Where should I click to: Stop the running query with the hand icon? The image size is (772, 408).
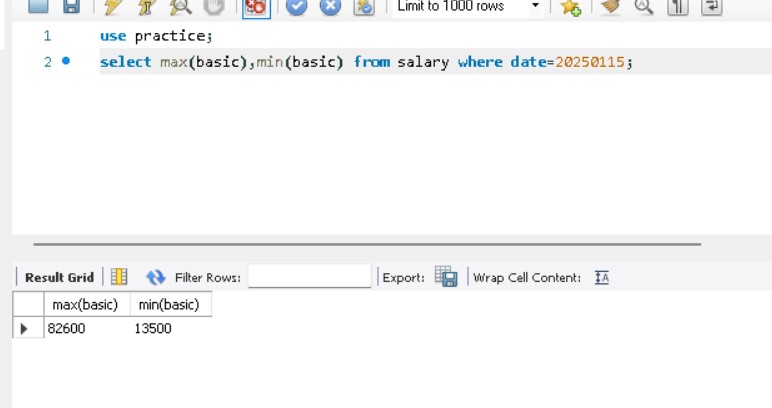[214, 5]
